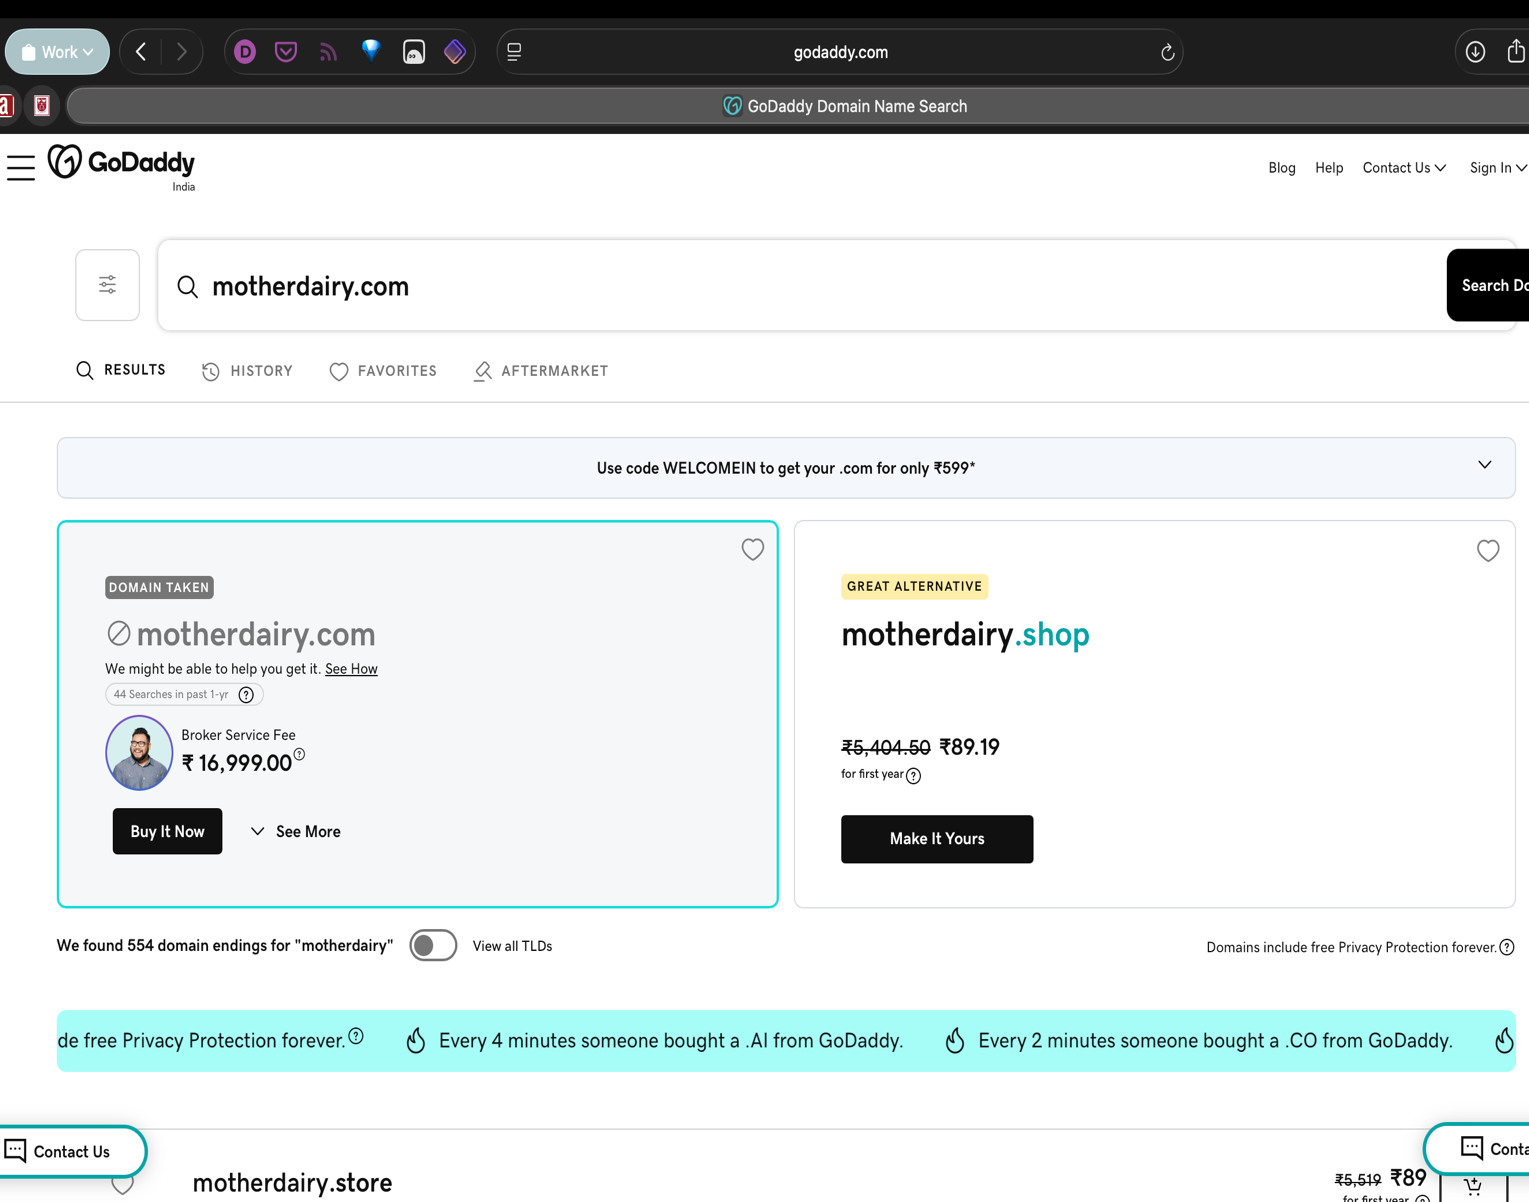This screenshot has width=1529, height=1202.
Task: Add motherdairy.store to cart
Action: 1473,1185
